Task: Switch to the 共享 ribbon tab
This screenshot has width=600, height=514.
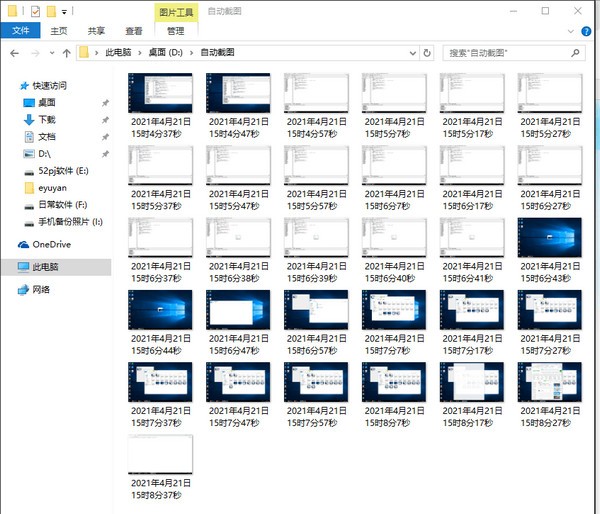Action: coord(97,31)
